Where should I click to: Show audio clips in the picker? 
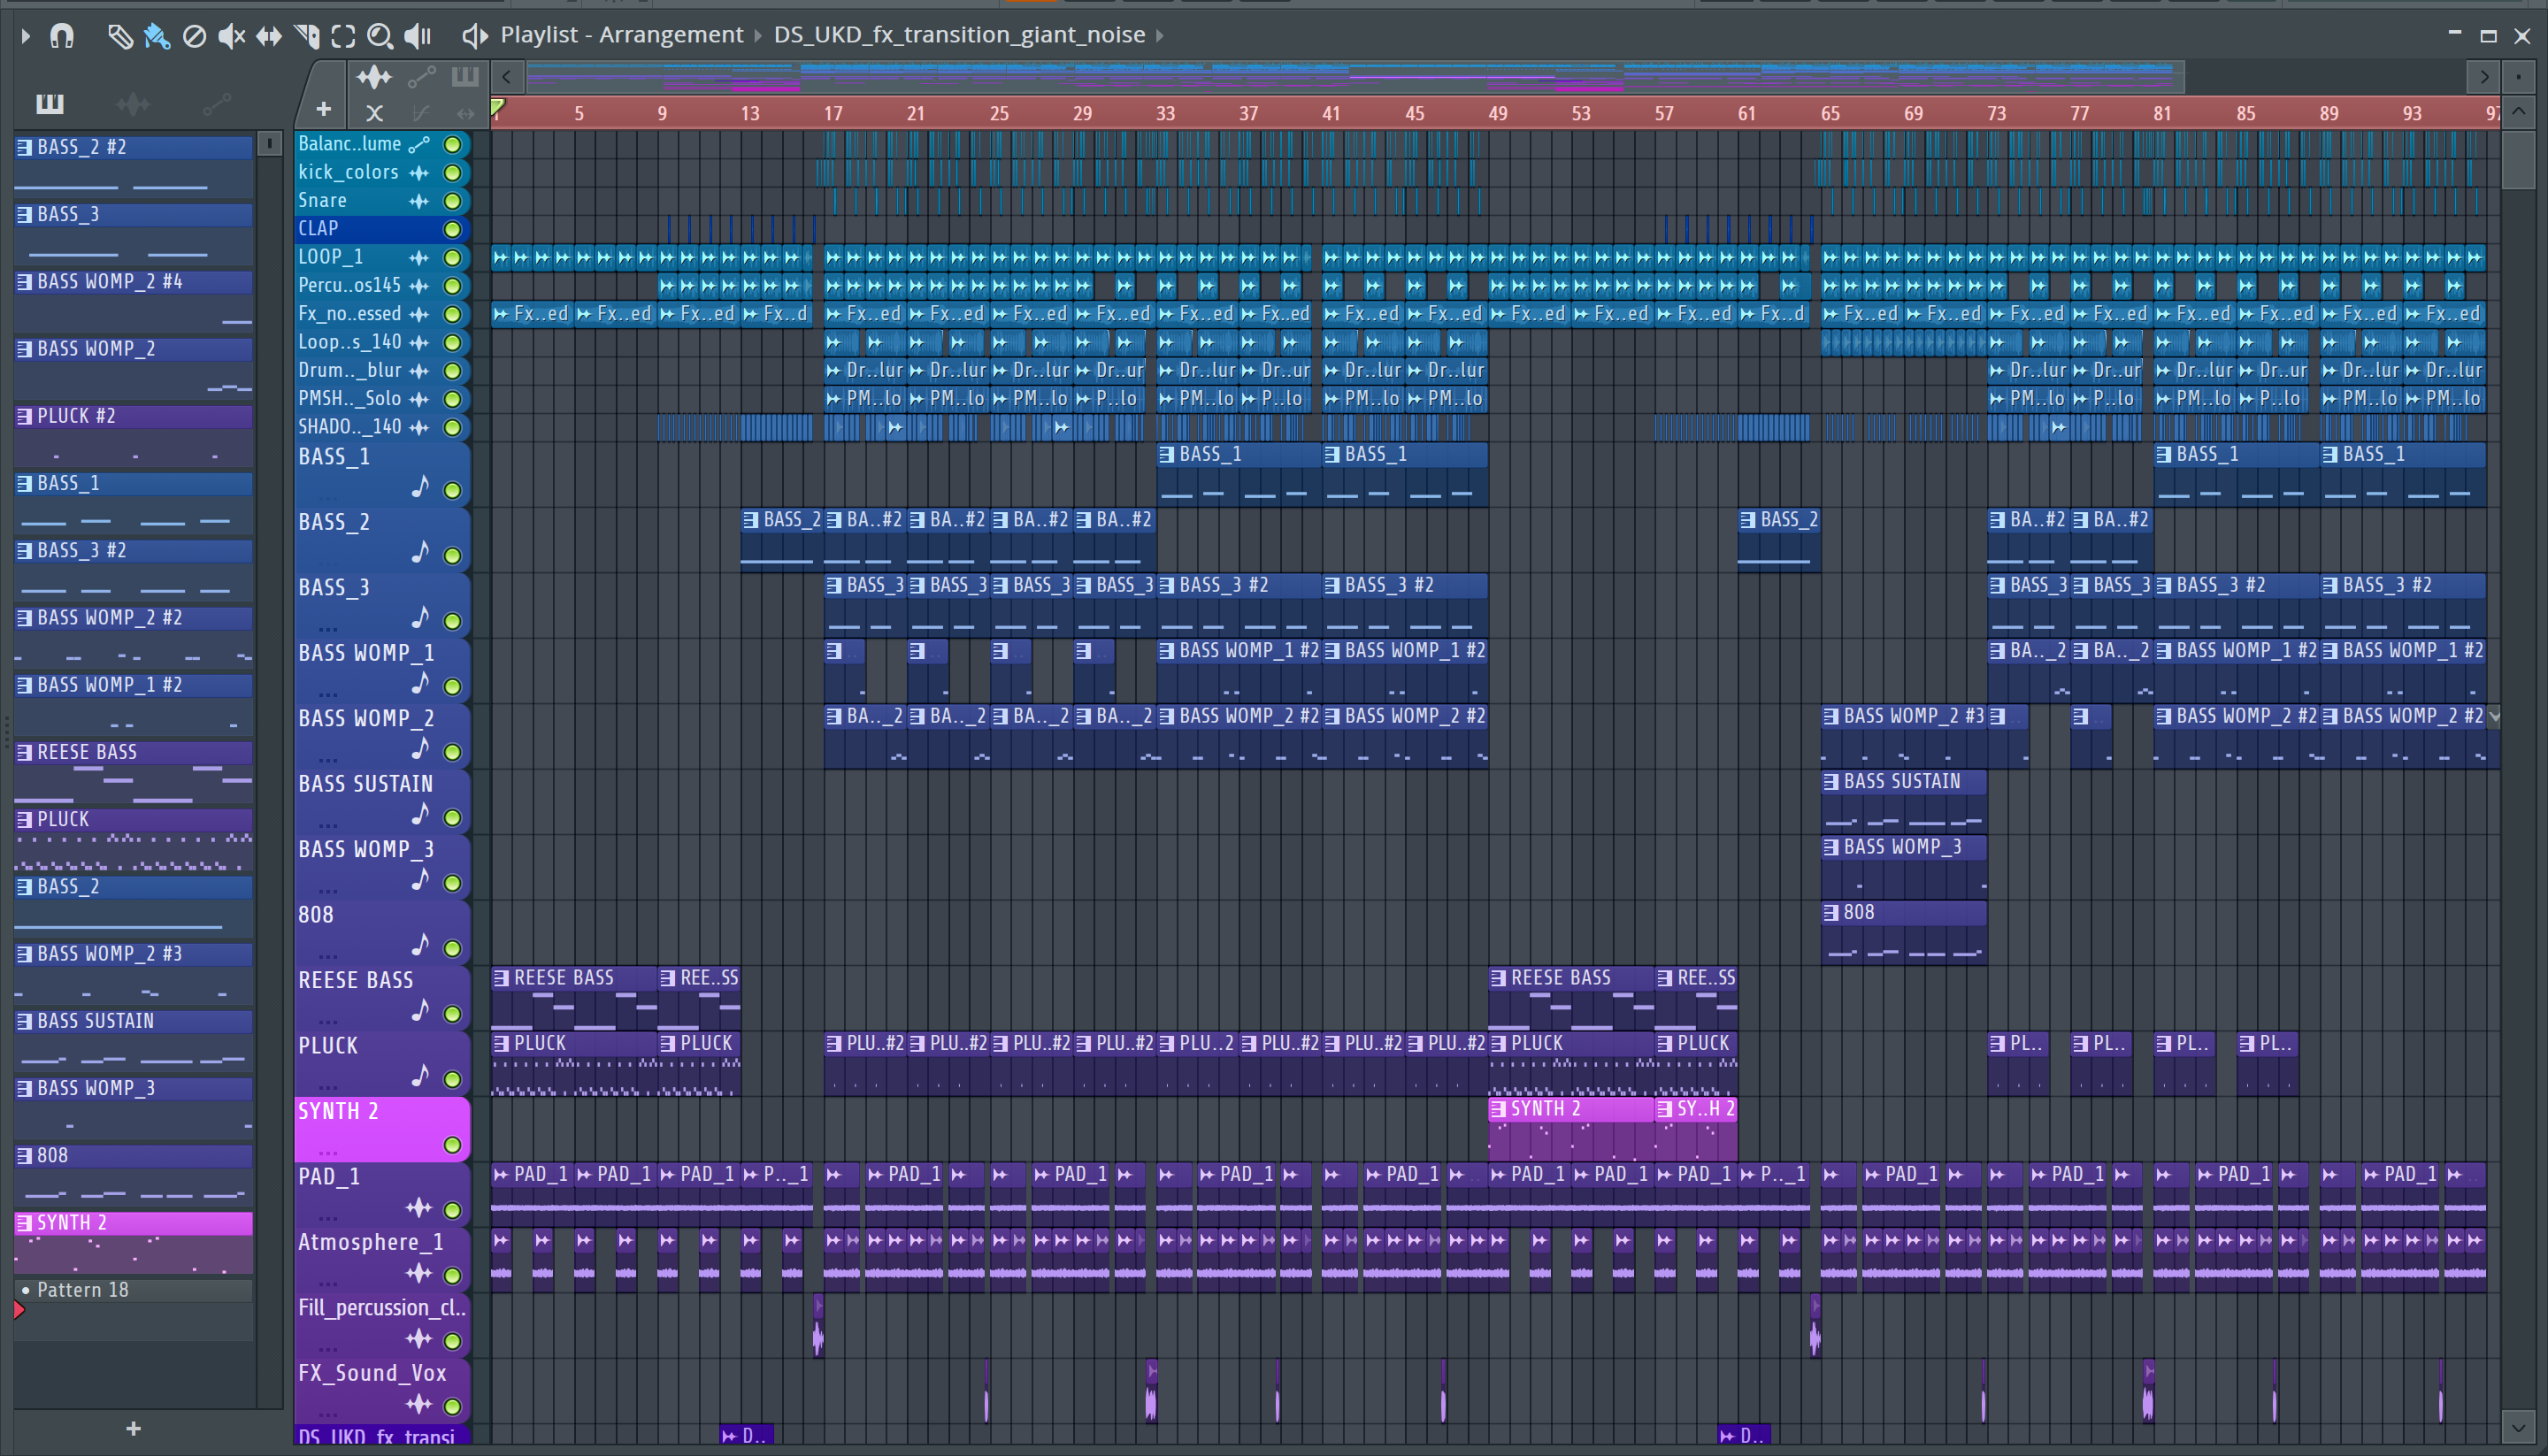[133, 103]
